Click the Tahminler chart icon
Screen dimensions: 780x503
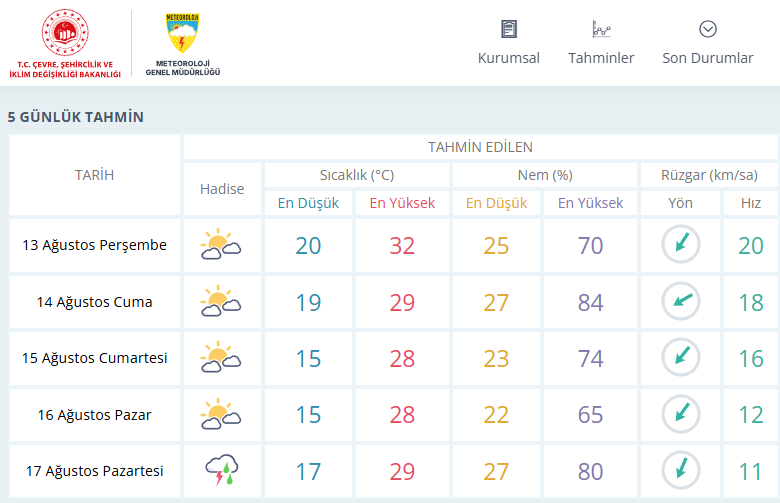601,29
